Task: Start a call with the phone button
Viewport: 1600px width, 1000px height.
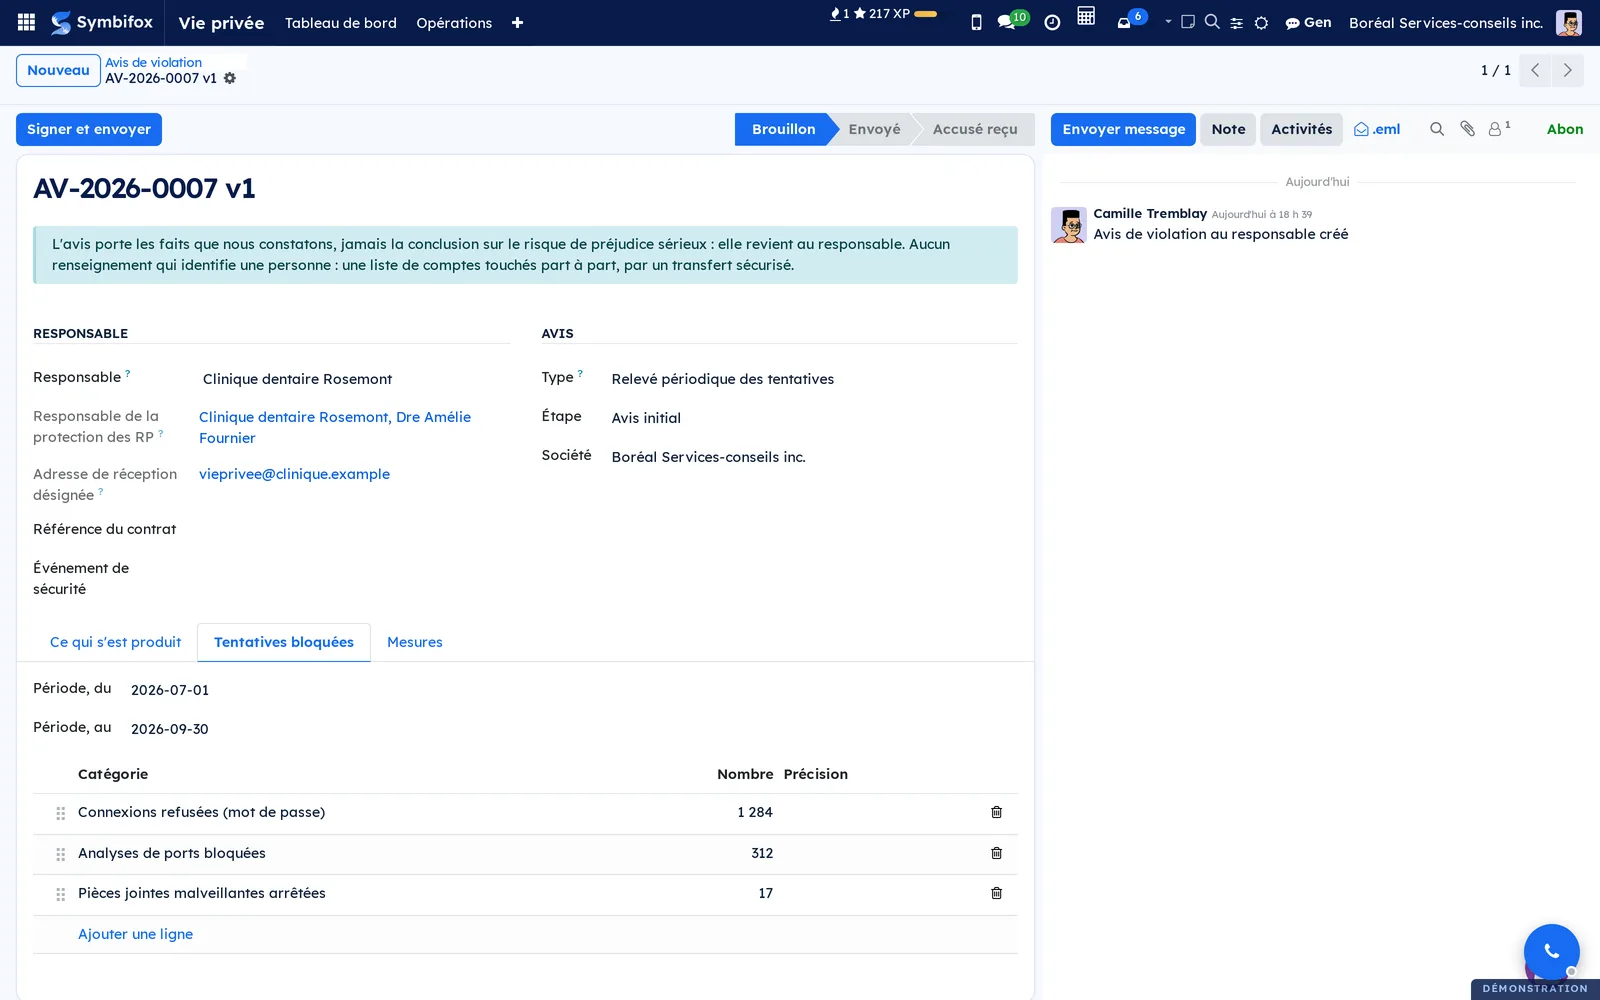Action: (x=1551, y=951)
